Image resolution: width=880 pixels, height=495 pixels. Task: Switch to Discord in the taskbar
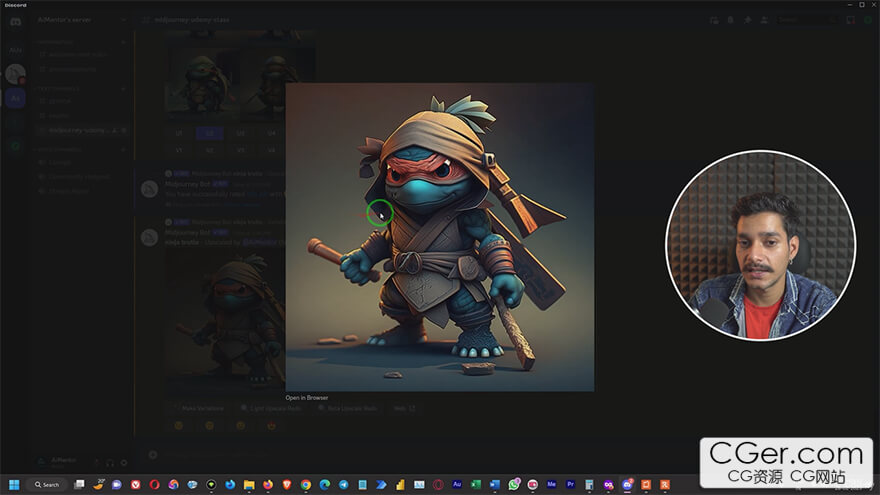(x=627, y=484)
